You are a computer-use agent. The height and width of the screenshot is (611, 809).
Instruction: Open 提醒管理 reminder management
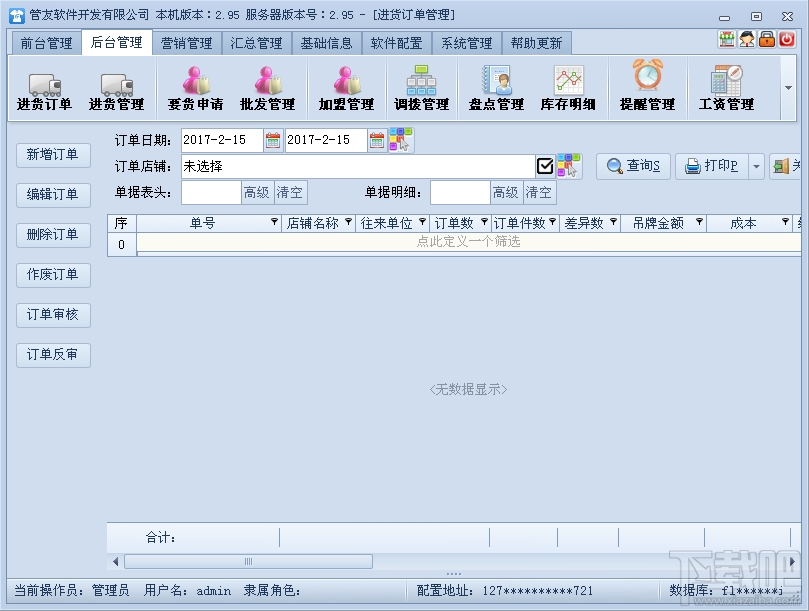coord(646,88)
